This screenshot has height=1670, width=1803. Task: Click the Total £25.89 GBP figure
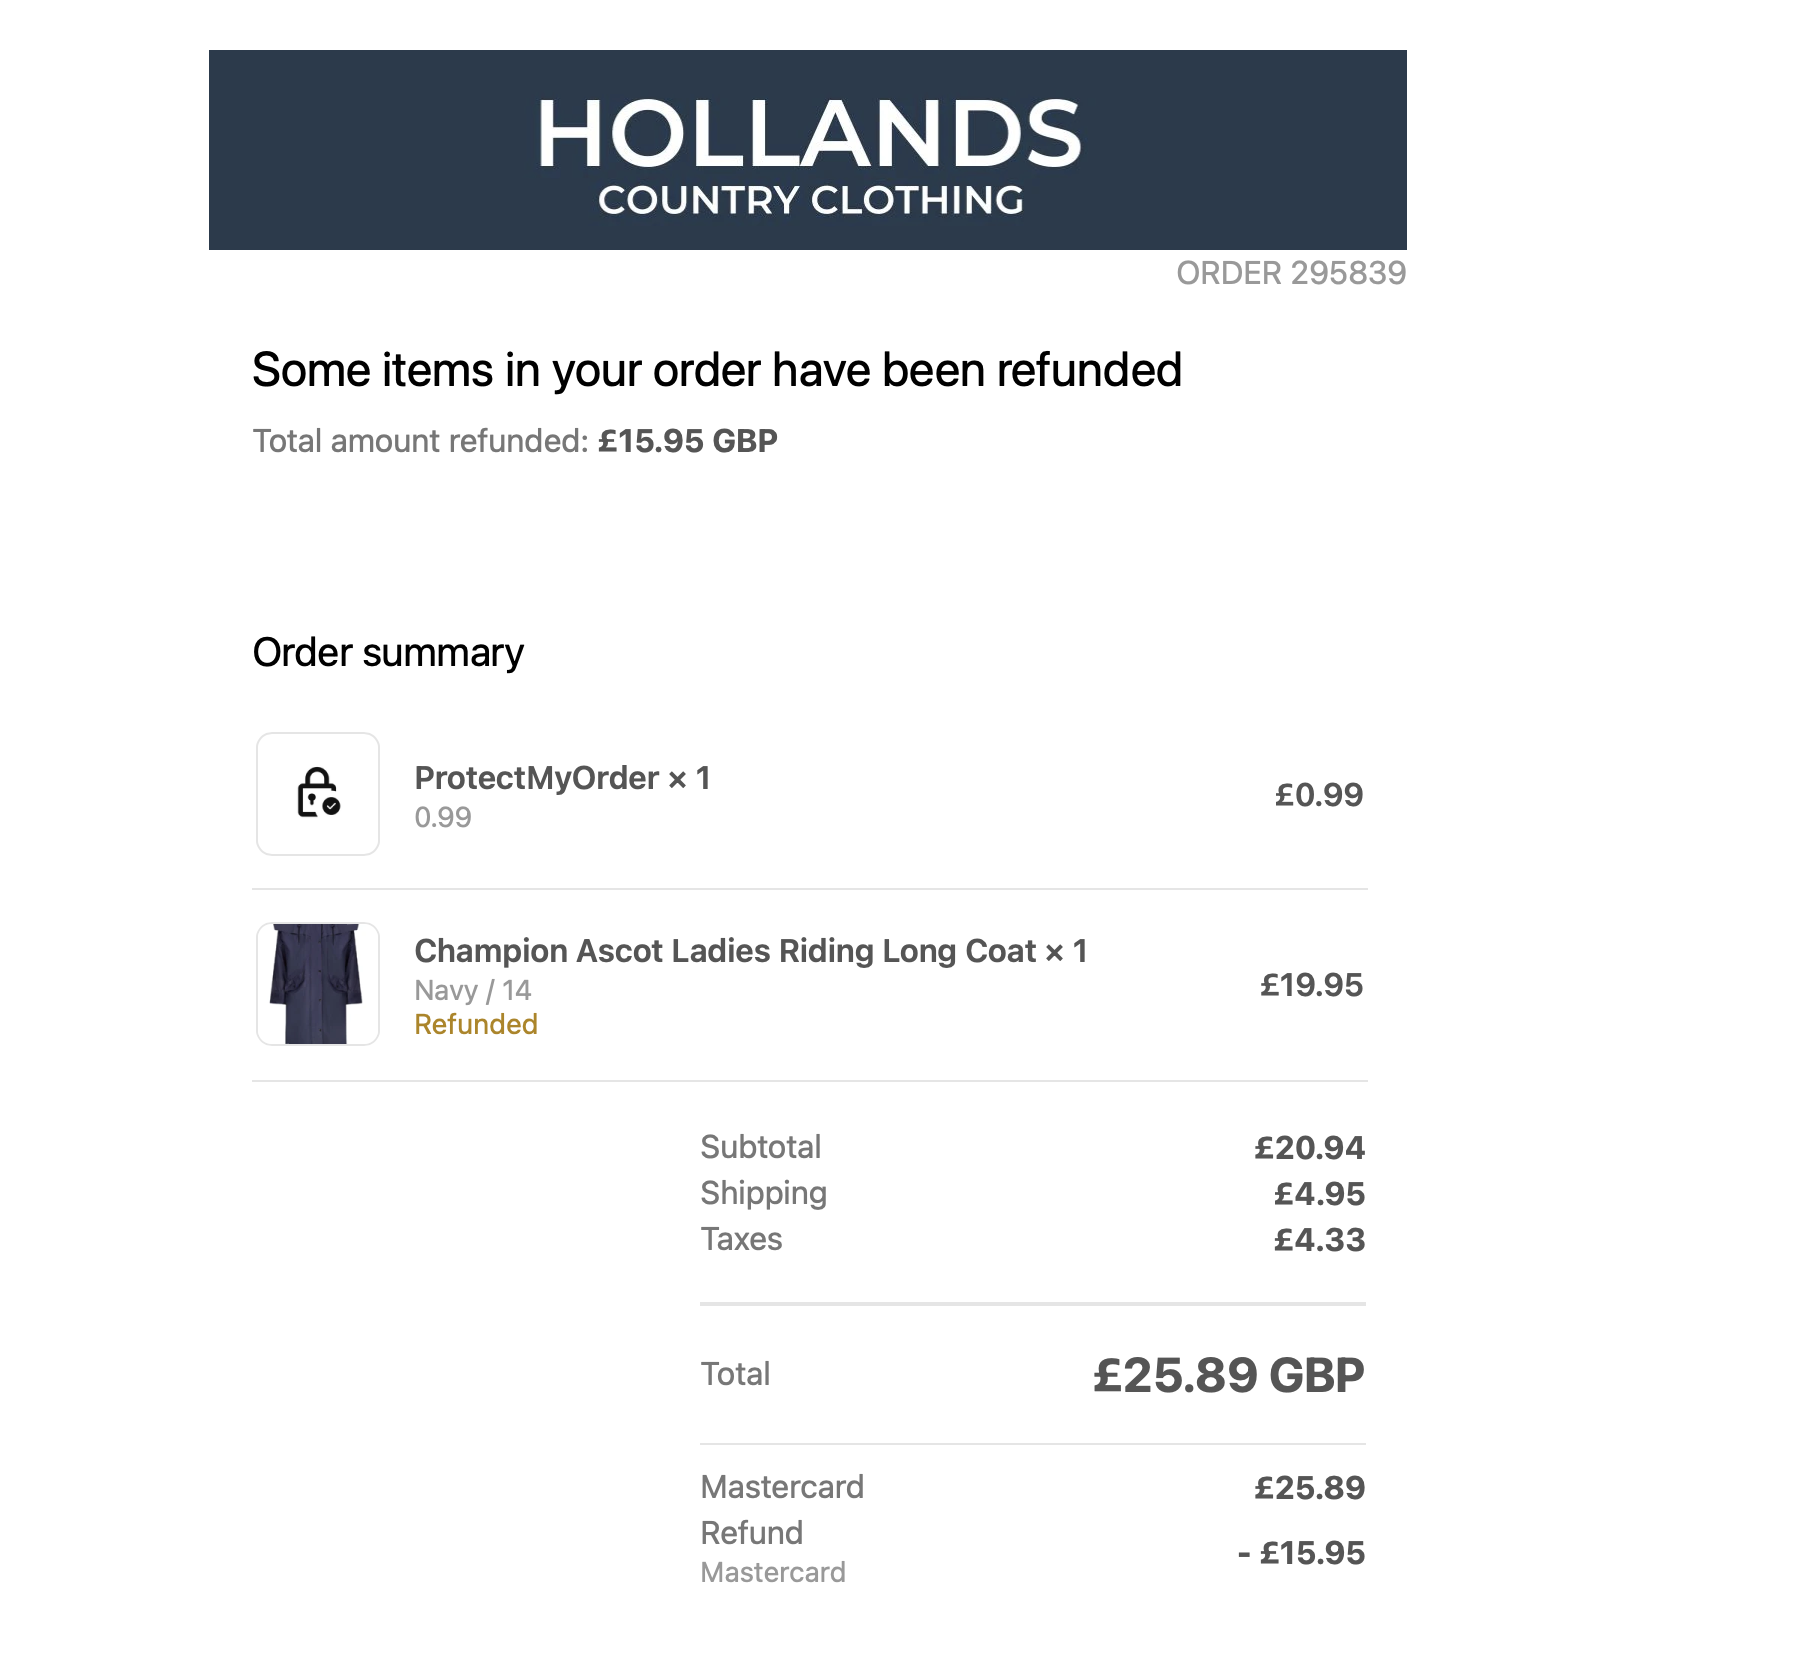pos(1229,1375)
